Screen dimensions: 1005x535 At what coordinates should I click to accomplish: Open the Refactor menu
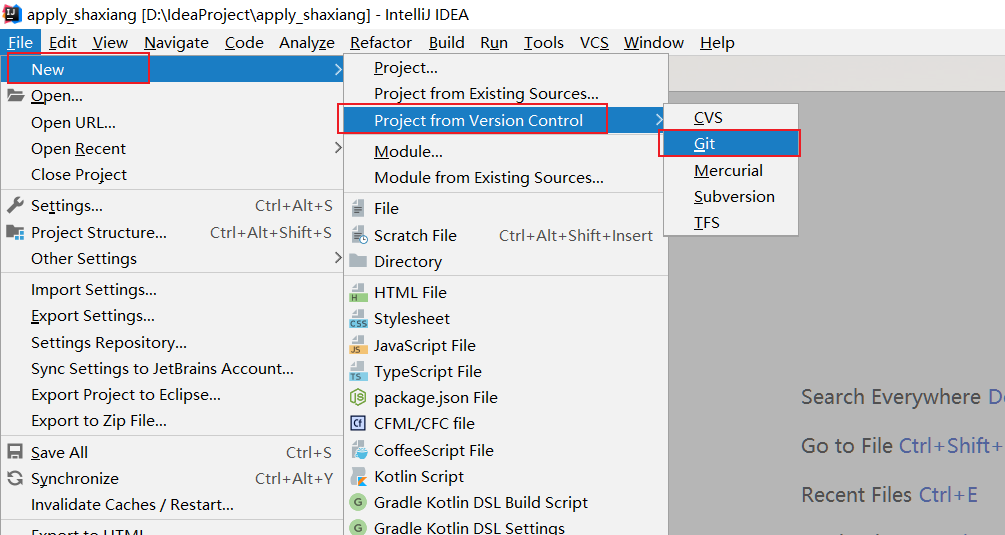pyautogui.click(x=381, y=42)
